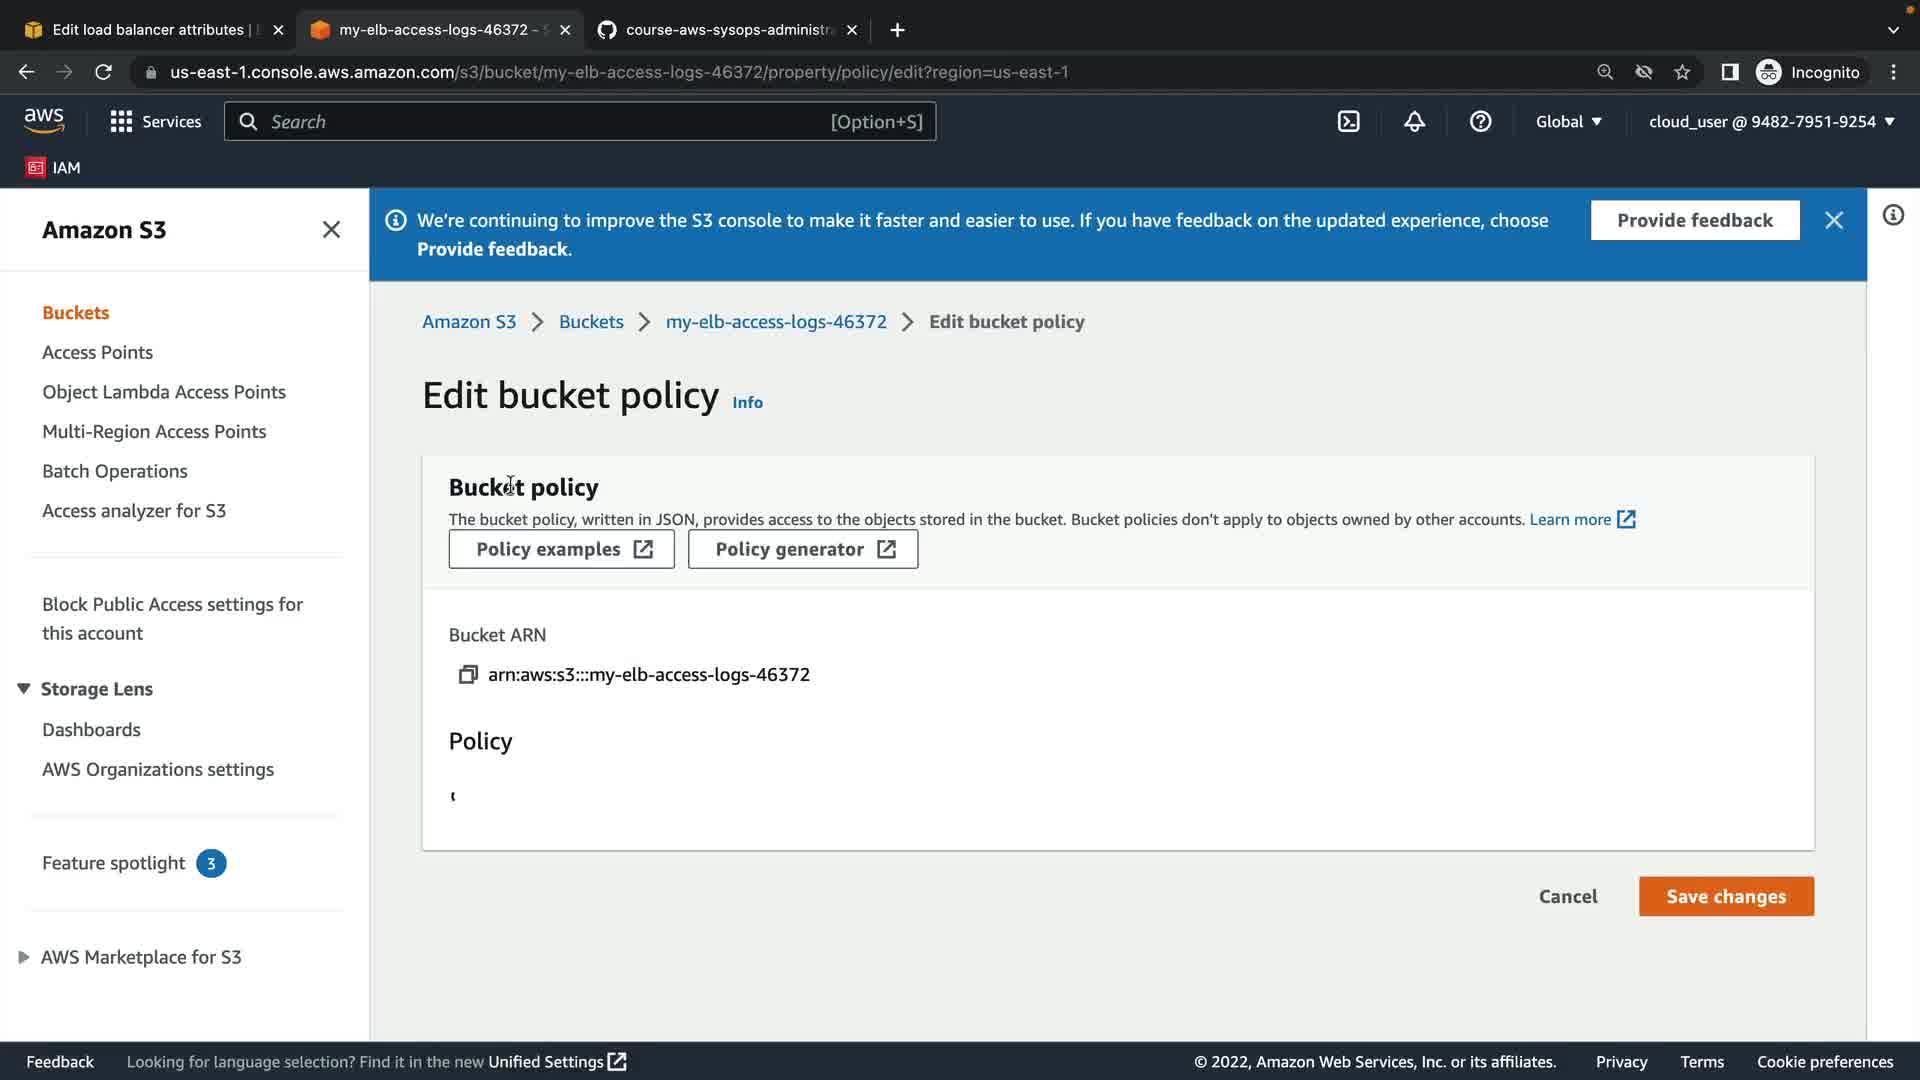Screen dimensions: 1920x1080
Task: Close the Amazon S3 sidebar
Action: [x=331, y=230]
